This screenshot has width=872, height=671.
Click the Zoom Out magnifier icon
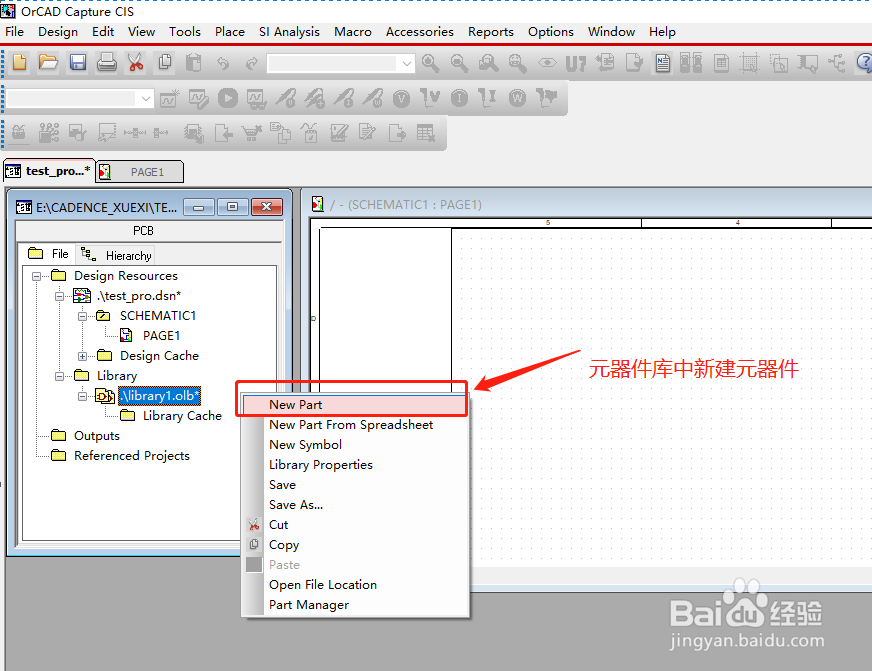tap(459, 63)
